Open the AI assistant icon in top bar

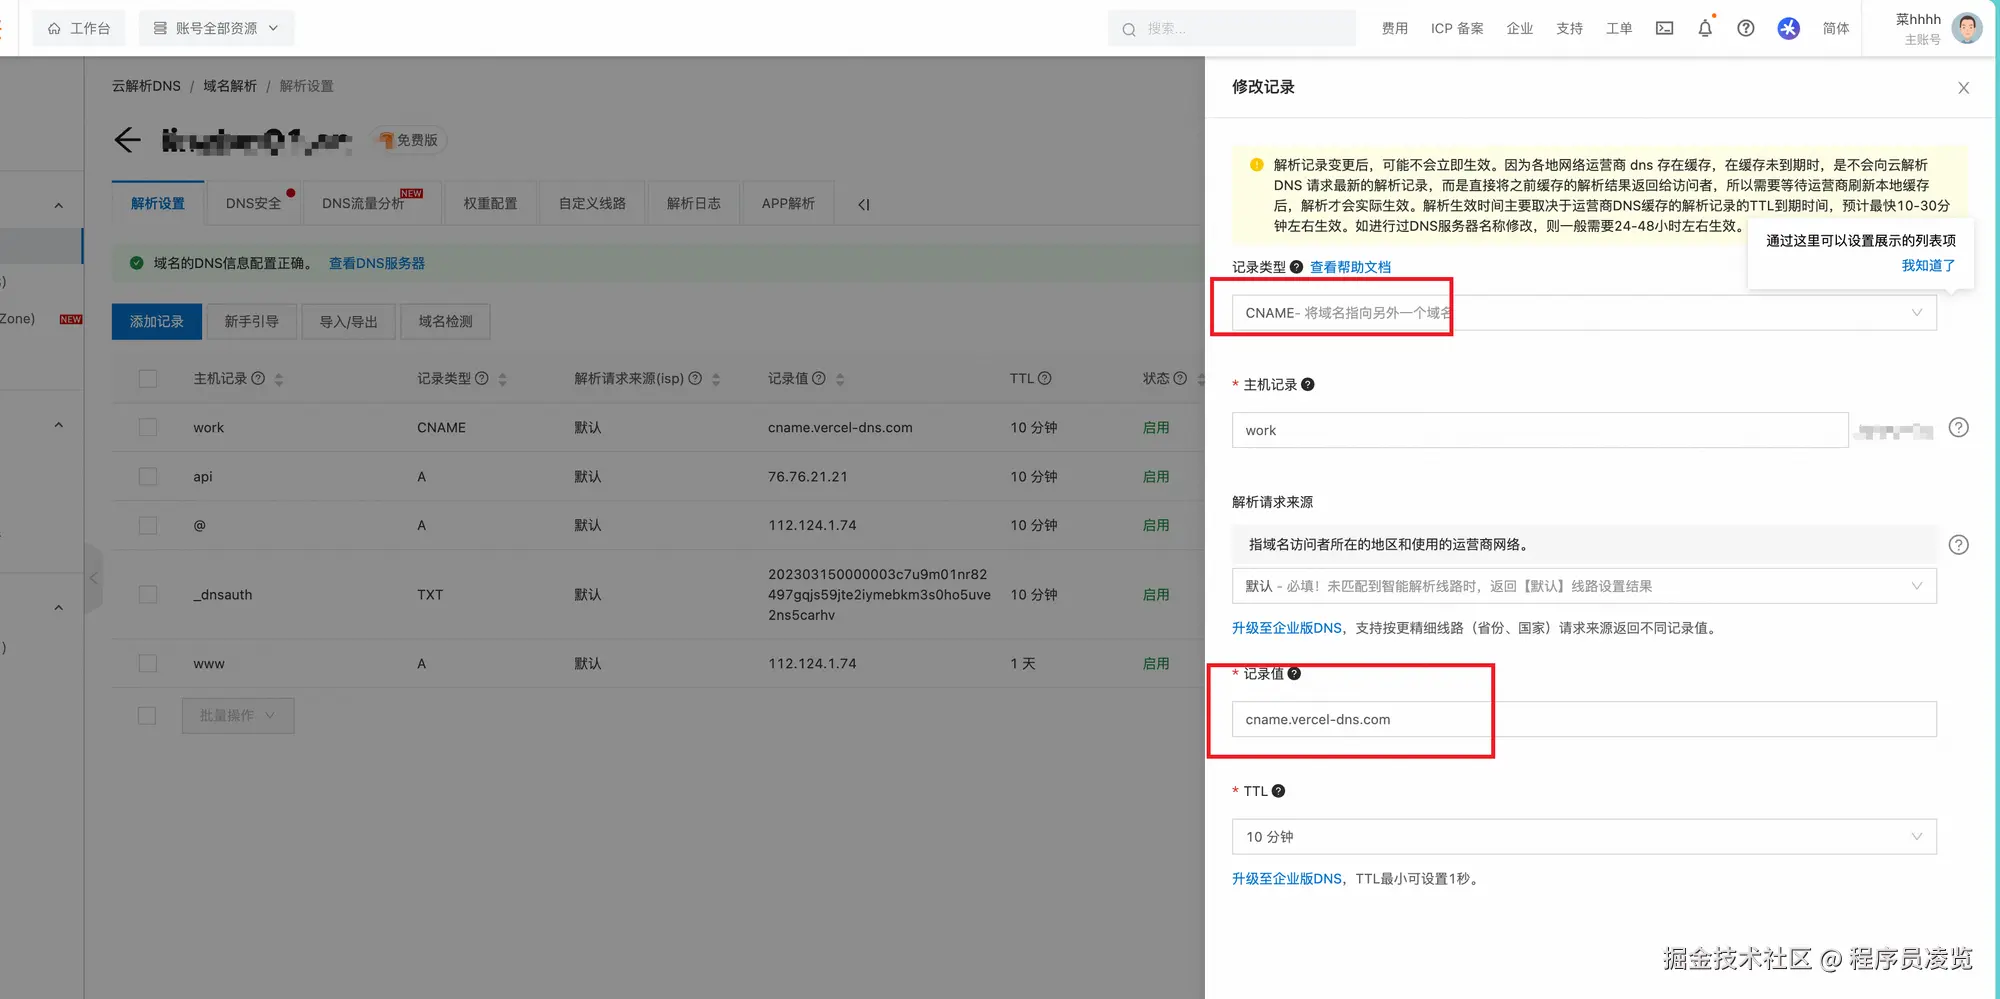pos(1789,28)
